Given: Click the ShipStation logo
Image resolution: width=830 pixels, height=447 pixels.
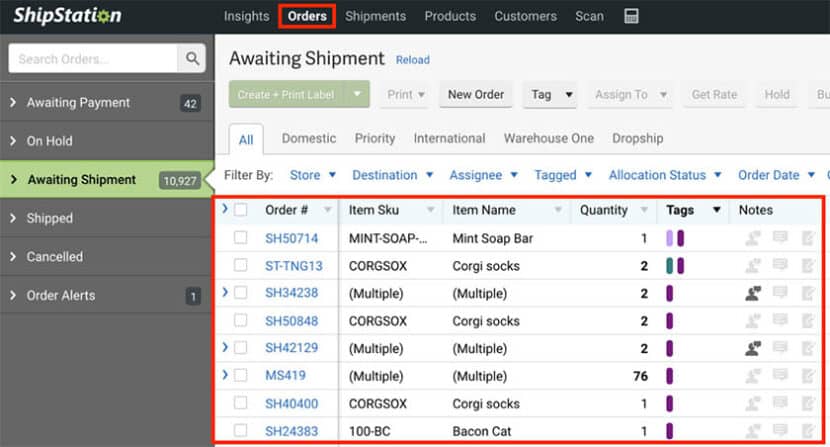Looking at the screenshot, I should click(x=67, y=16).
